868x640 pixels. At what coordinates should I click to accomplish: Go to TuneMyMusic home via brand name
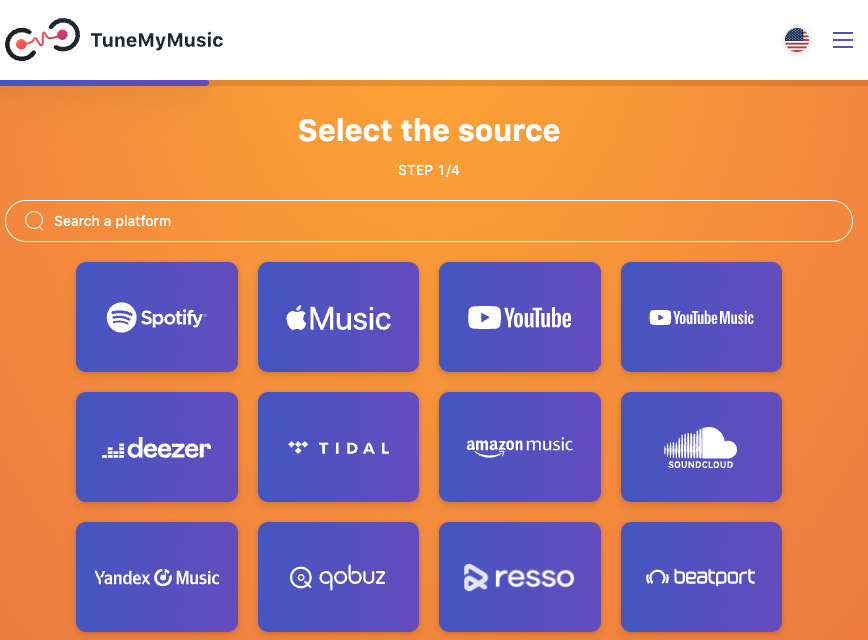point(157,41)
